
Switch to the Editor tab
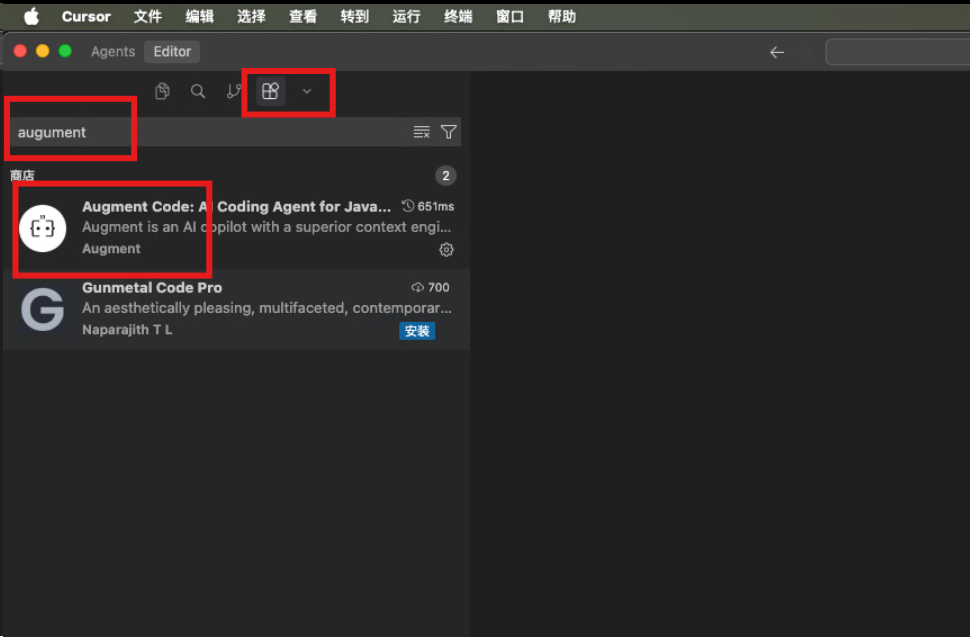click(172, 52)
